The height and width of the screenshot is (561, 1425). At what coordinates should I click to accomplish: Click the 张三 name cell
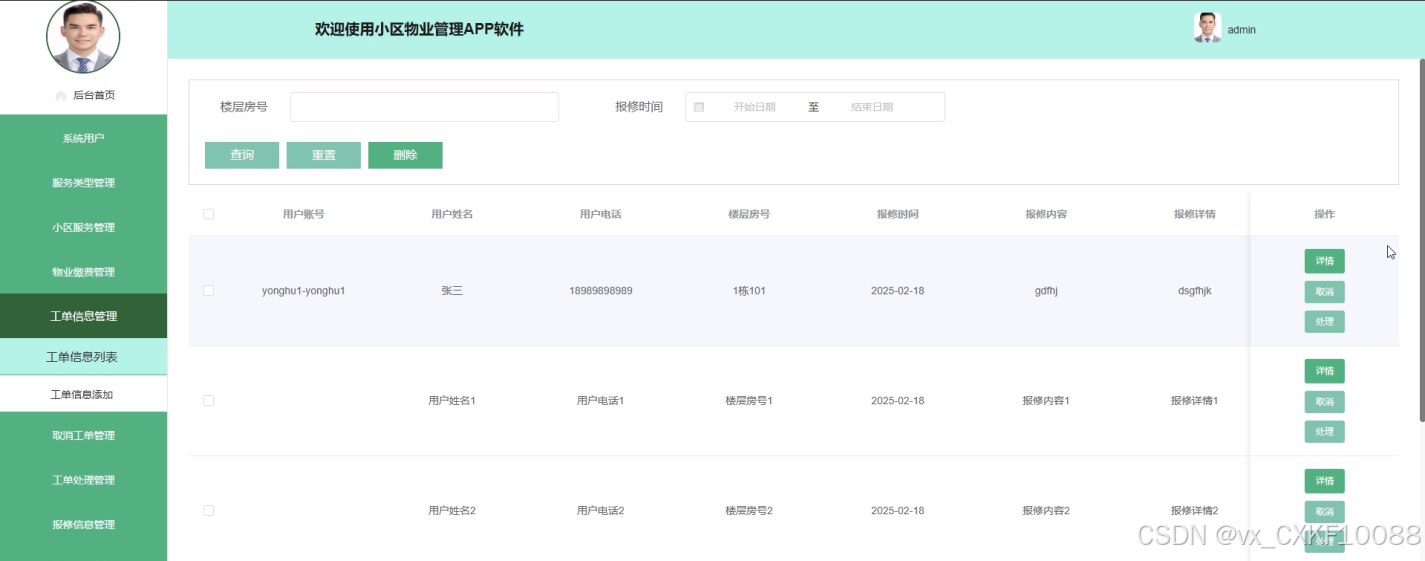(452, 291)
